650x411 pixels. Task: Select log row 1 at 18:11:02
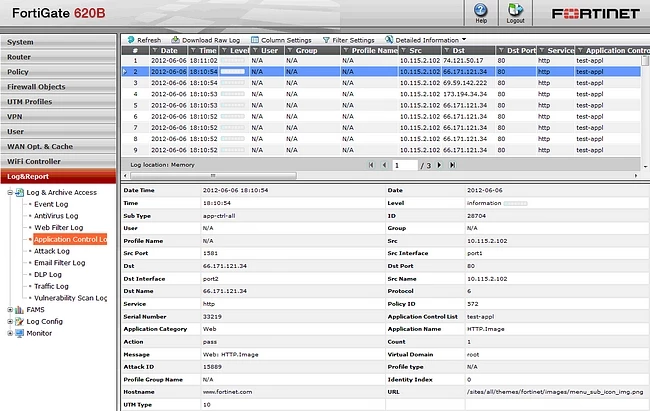point(381,61)
